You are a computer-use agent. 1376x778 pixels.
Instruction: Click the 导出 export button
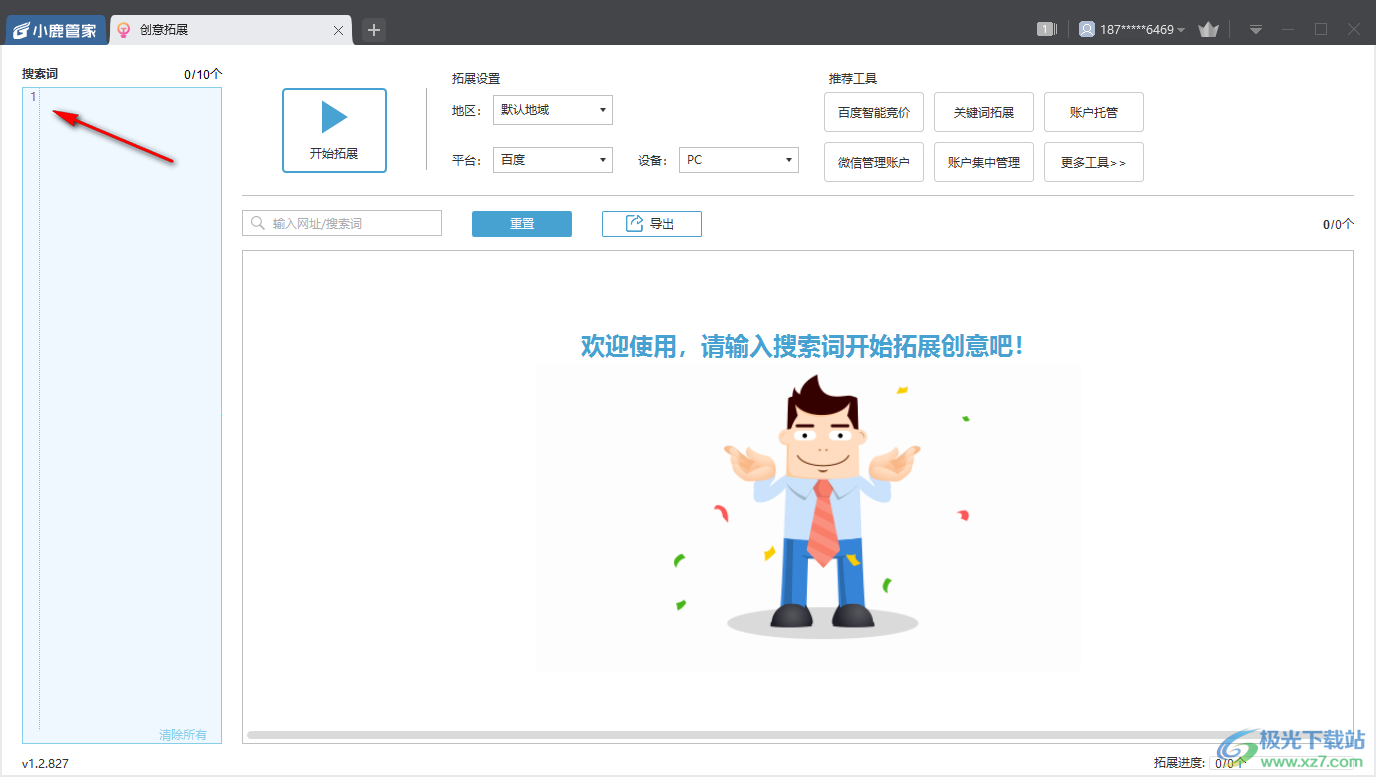pos(652,224)
